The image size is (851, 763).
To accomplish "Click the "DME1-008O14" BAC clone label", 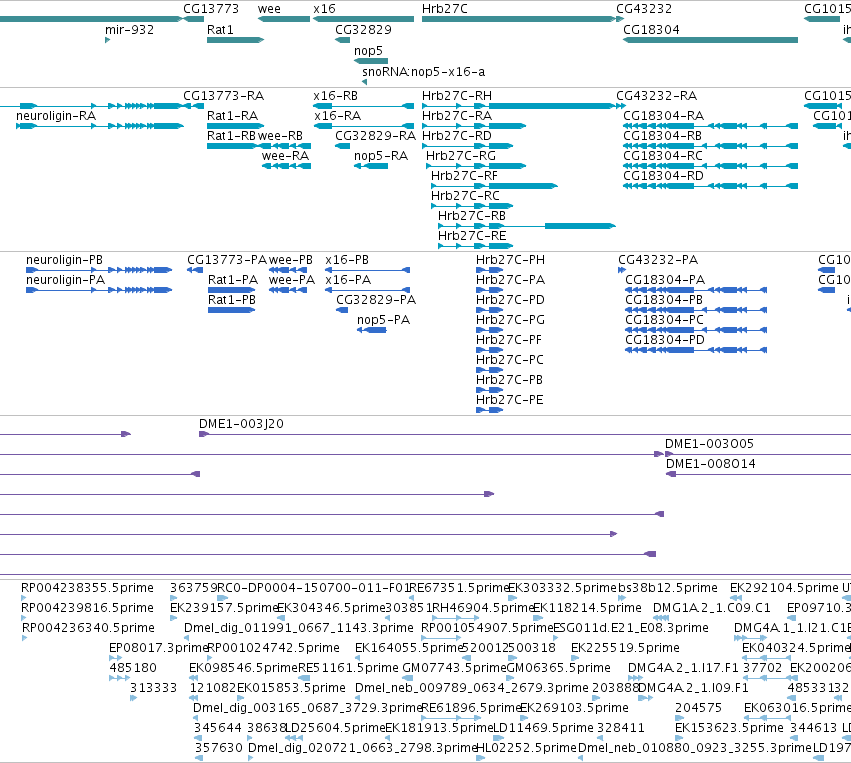I will tap(710, 464).
